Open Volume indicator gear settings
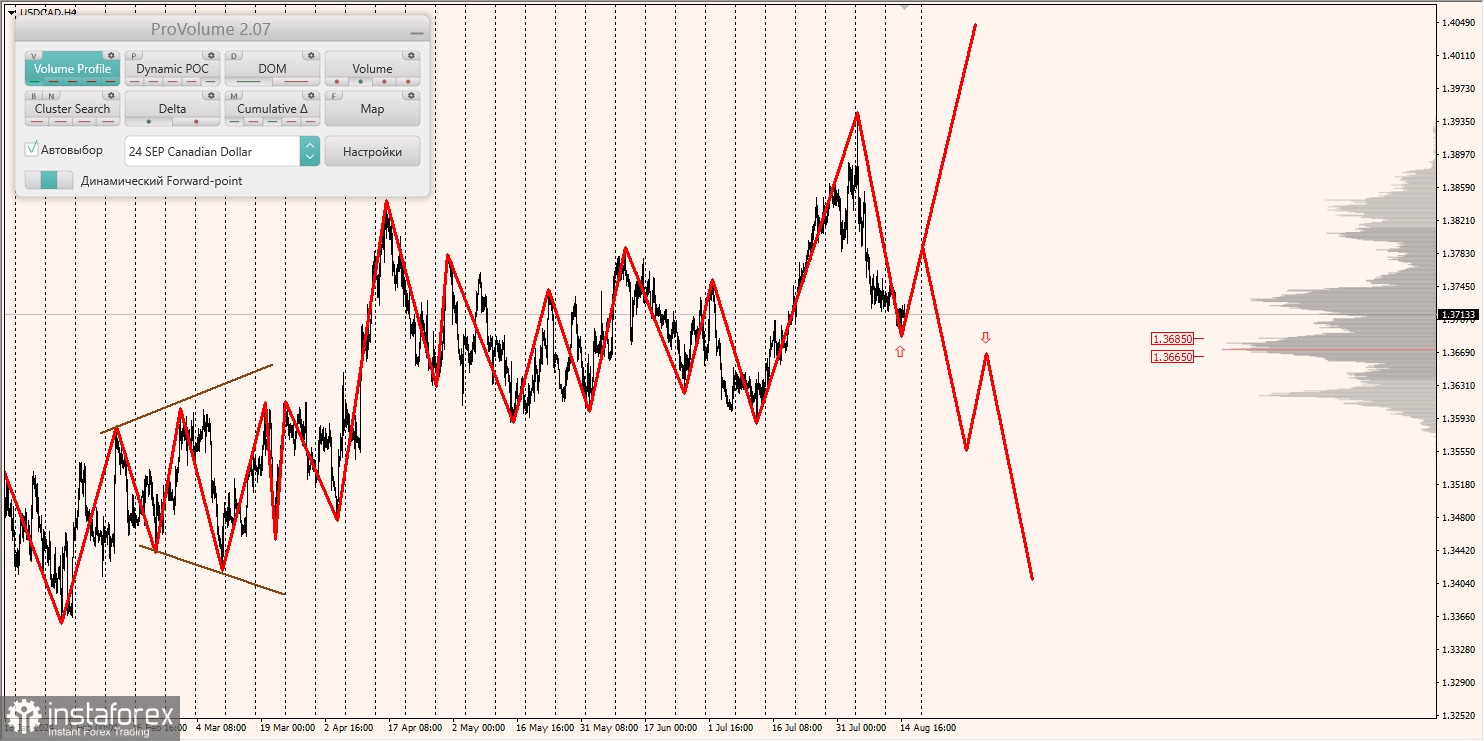 click(411, 55)
